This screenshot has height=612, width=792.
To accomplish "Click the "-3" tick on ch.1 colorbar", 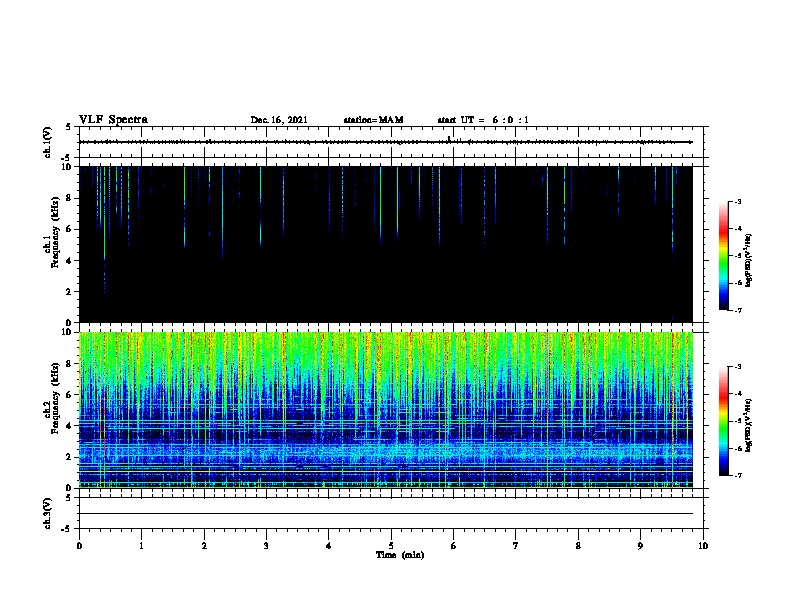I will coord(738,202).
